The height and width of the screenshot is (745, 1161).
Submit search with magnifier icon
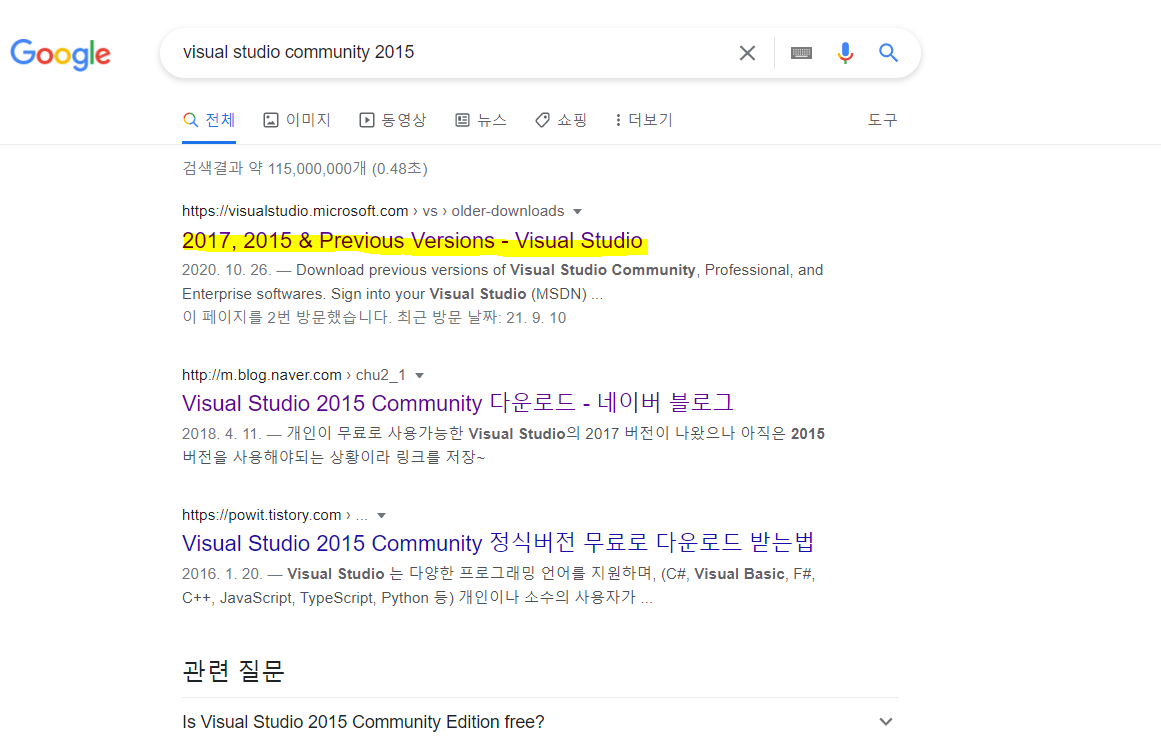click(888, 53)
